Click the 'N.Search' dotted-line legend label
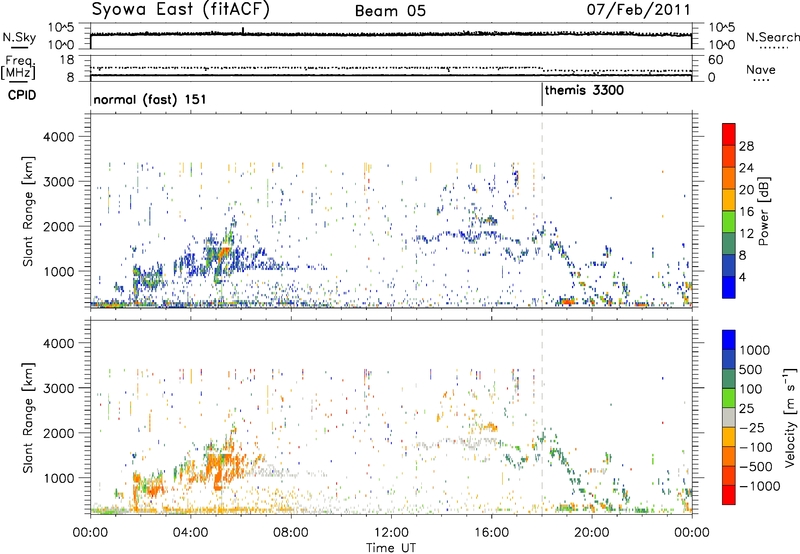 (x=773, y=37)
